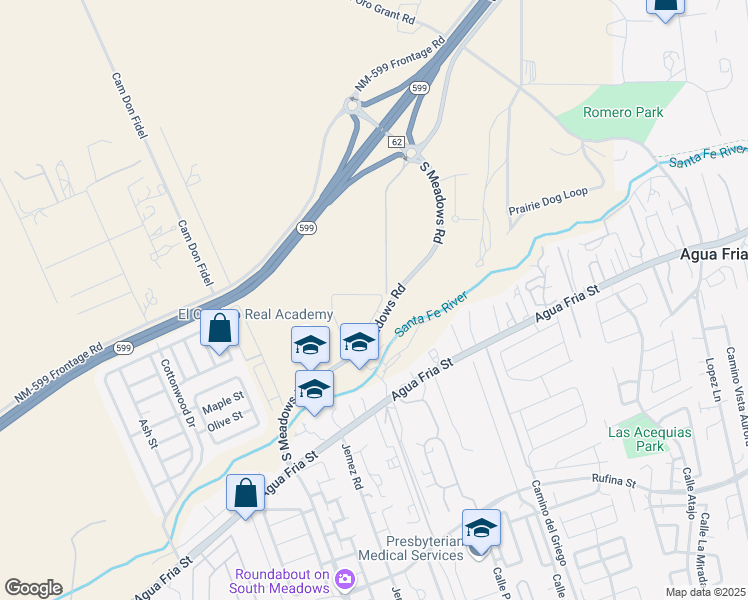
Task: Click the El Camino Real Academy label
Action: coord(256,314)
